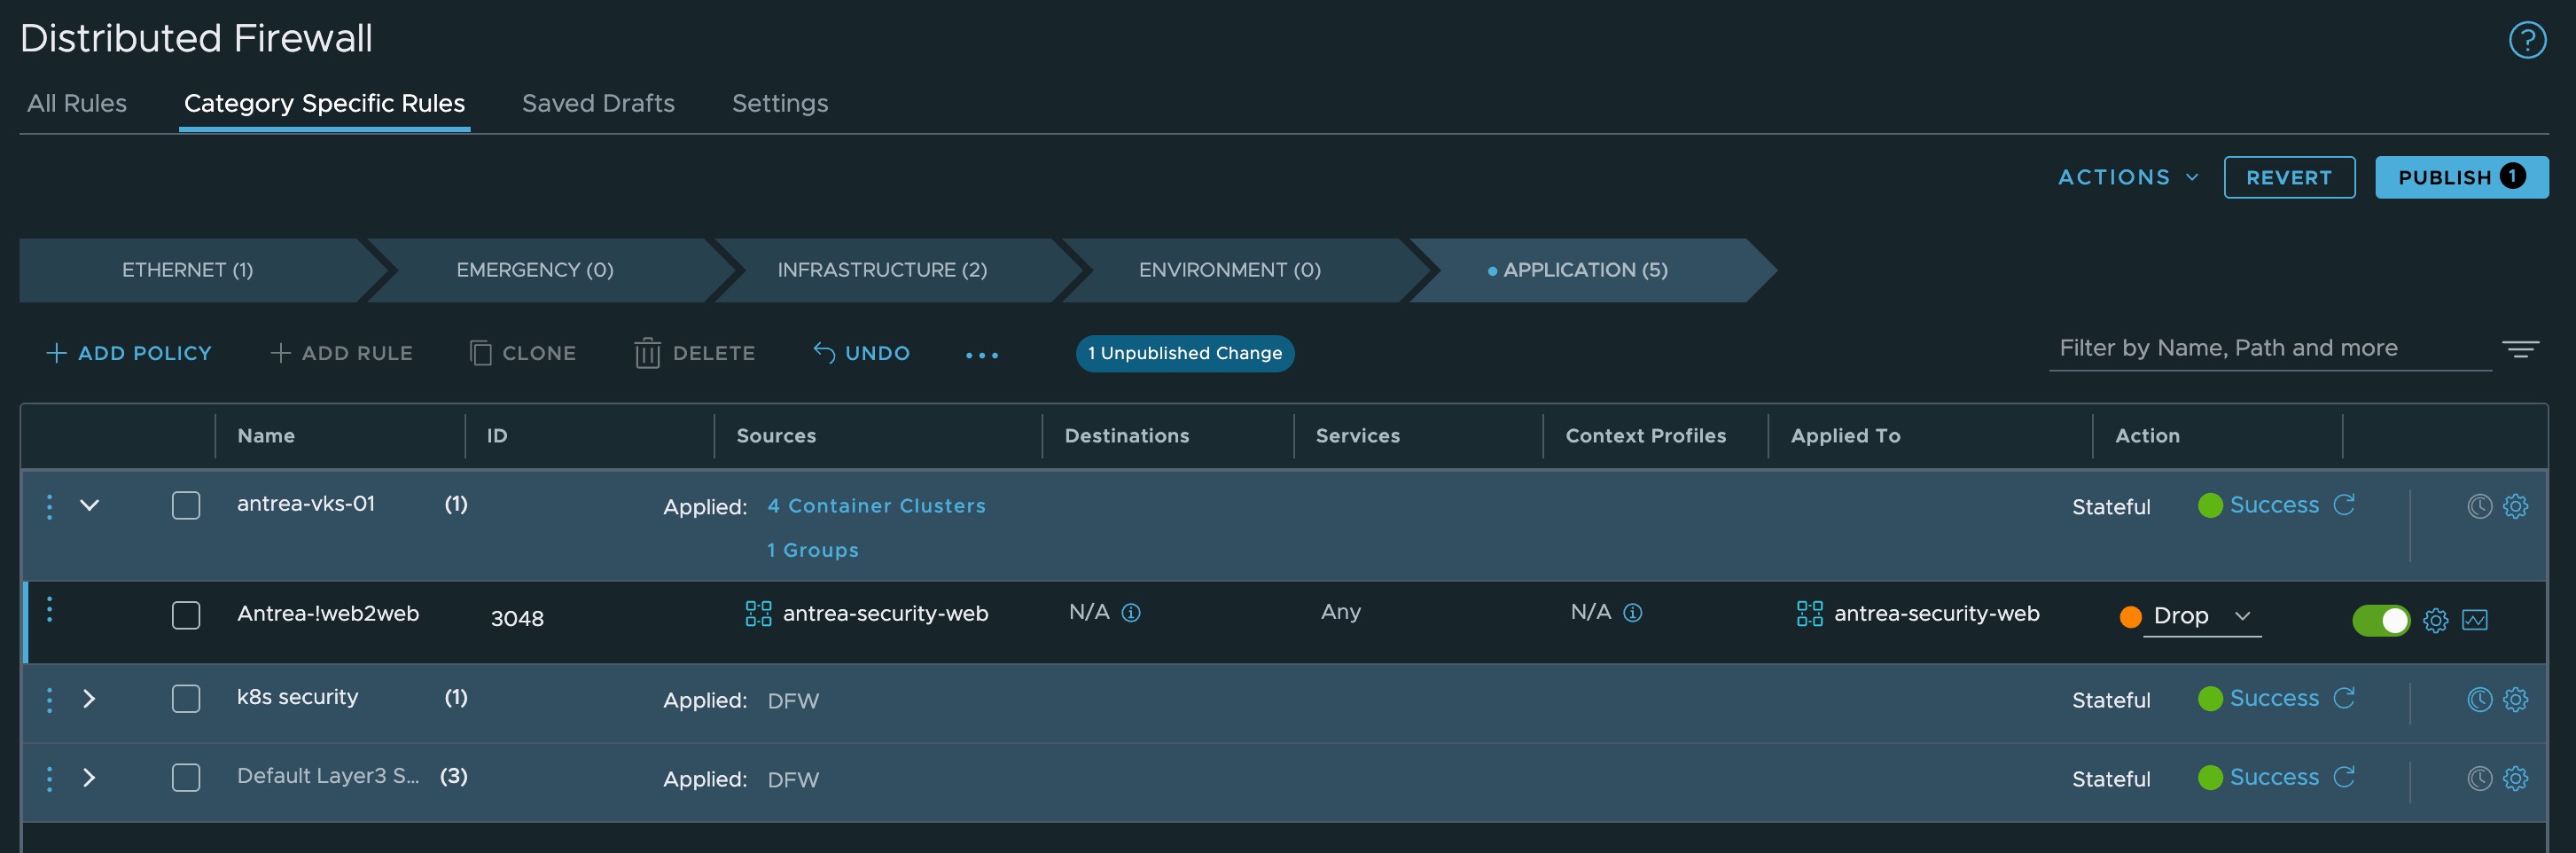Collapse the antrea-vks-01 policy
The image size is (2576, 853).
(89, 505)
